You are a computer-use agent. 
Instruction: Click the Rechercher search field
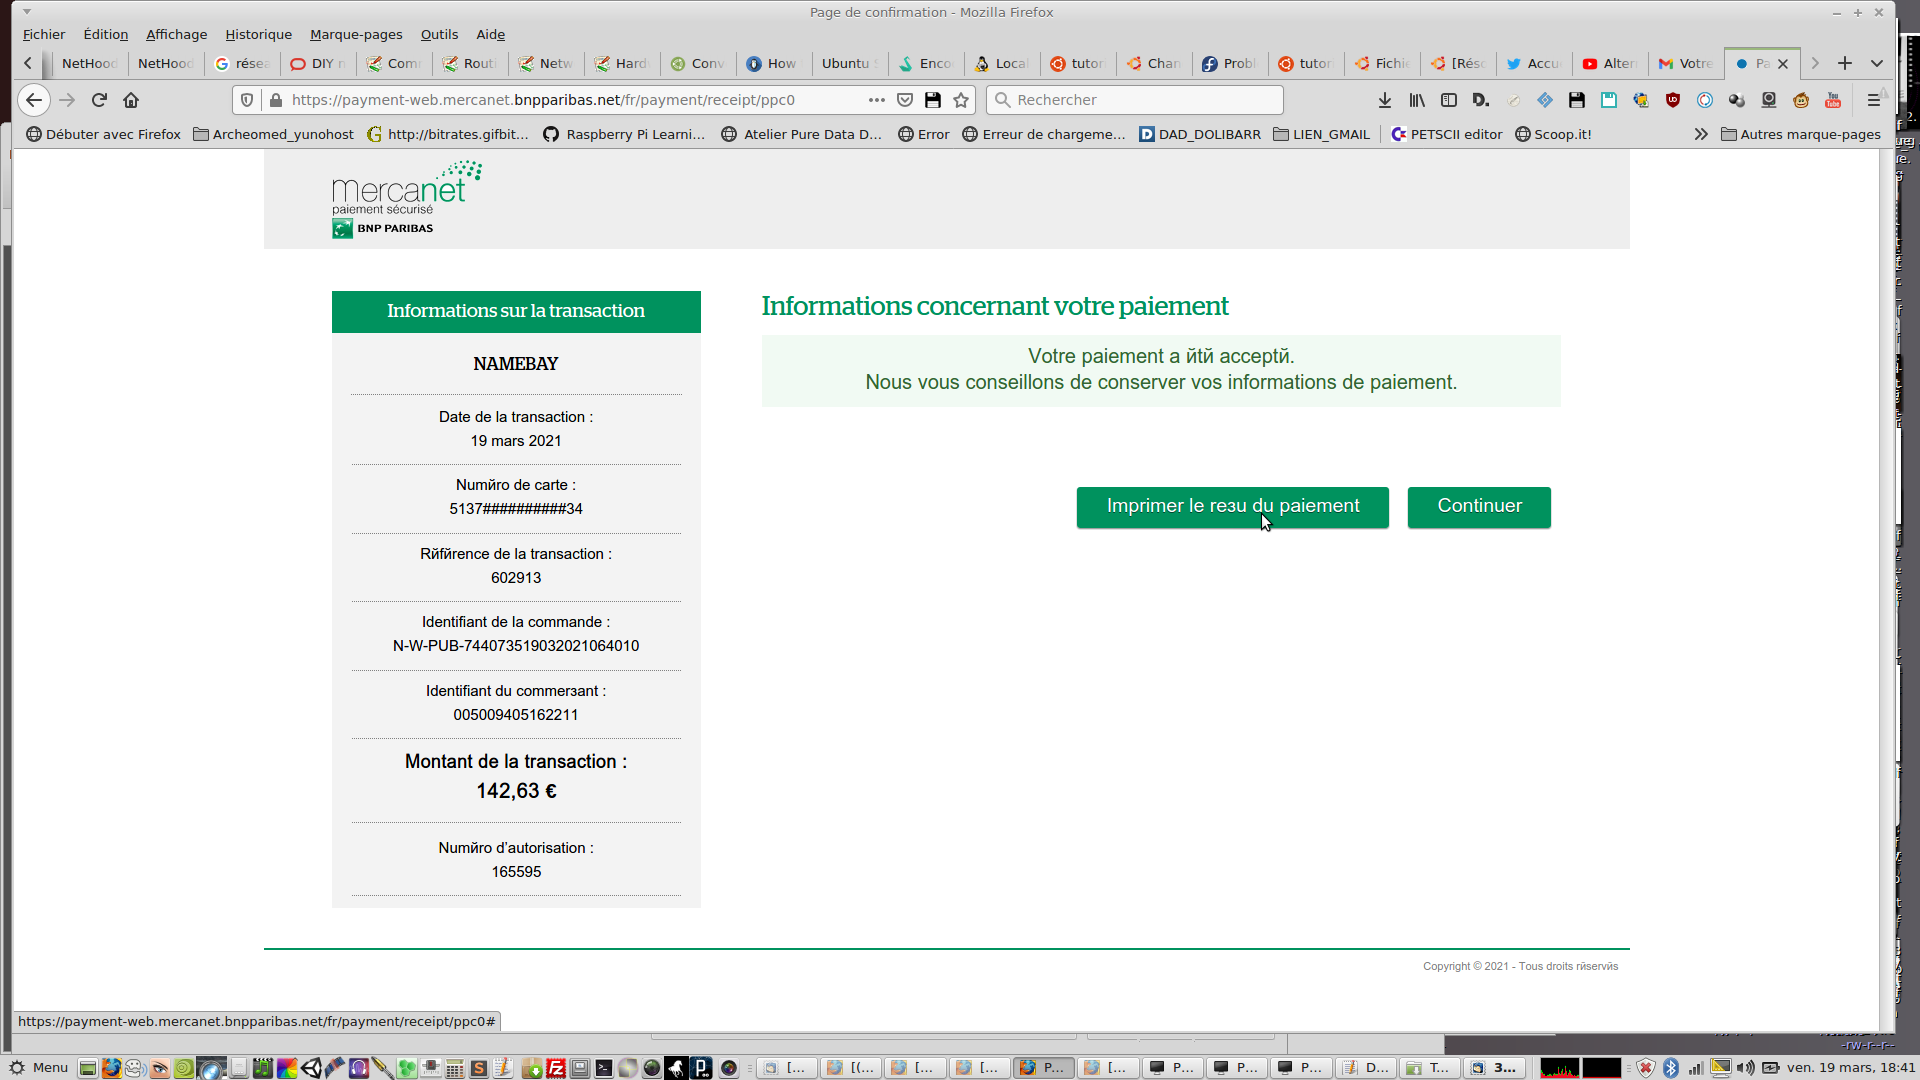click(x=1140, y=100)
